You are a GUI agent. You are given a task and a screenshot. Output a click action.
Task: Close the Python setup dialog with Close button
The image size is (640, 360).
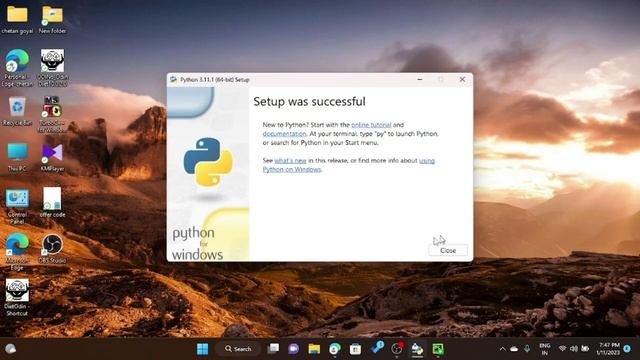448,250
